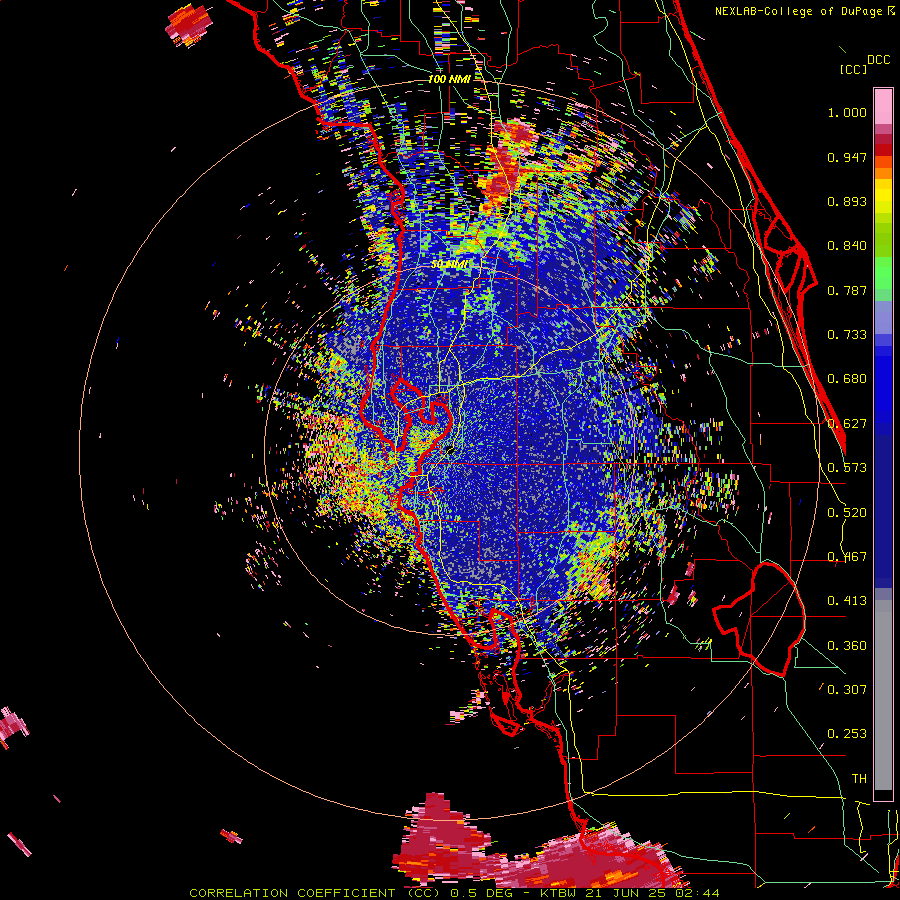The image size is (900, 900).
Task: Click the 0.413 legend label
Action: pos(847,601)
